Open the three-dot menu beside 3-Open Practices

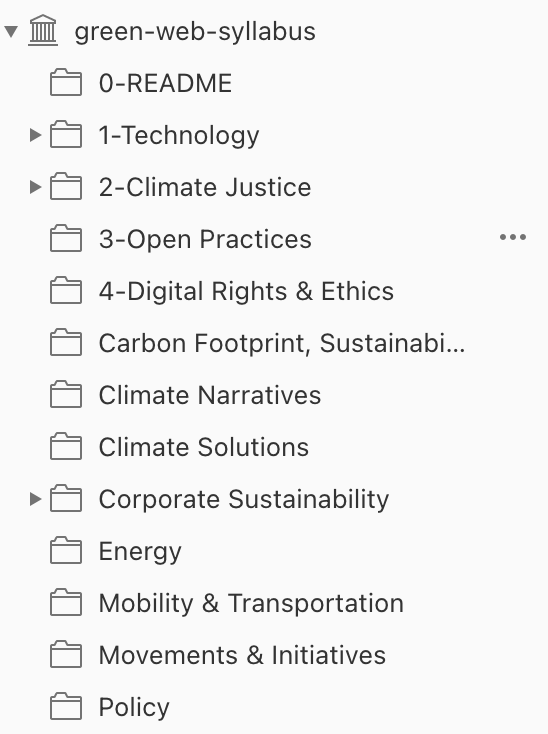(x=513, y=237)
